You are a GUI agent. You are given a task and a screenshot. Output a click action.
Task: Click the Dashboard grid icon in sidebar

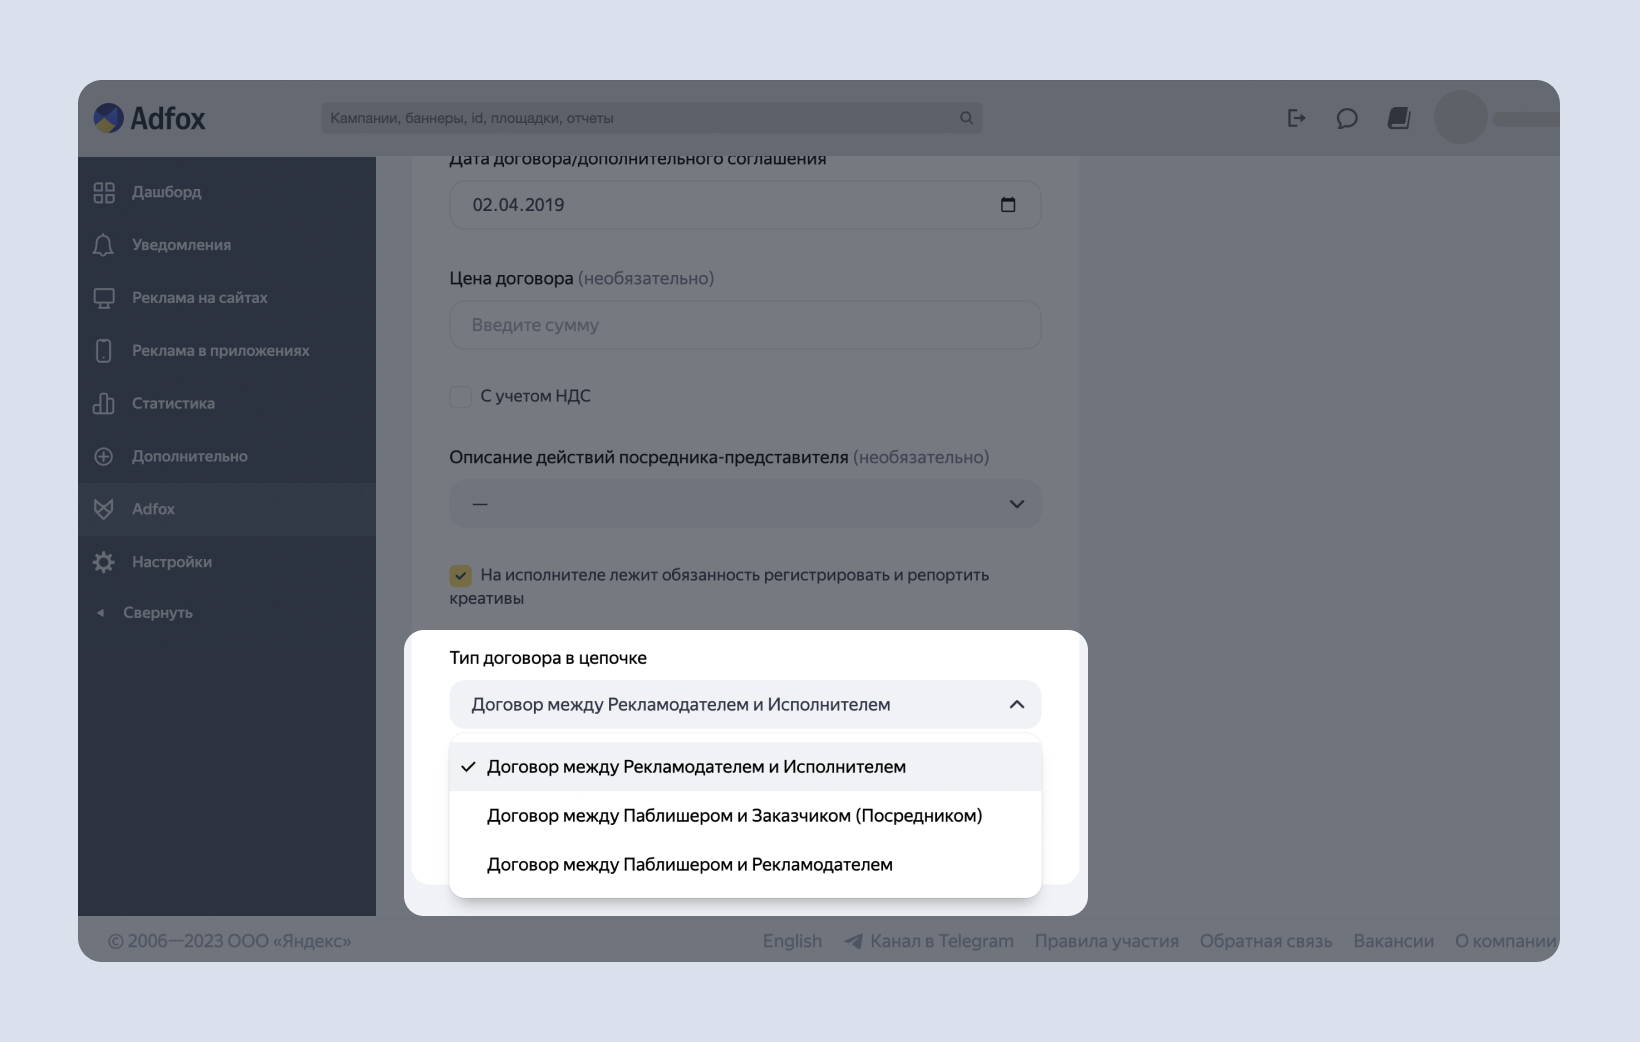pyautogui.click(x=104, y=192)
